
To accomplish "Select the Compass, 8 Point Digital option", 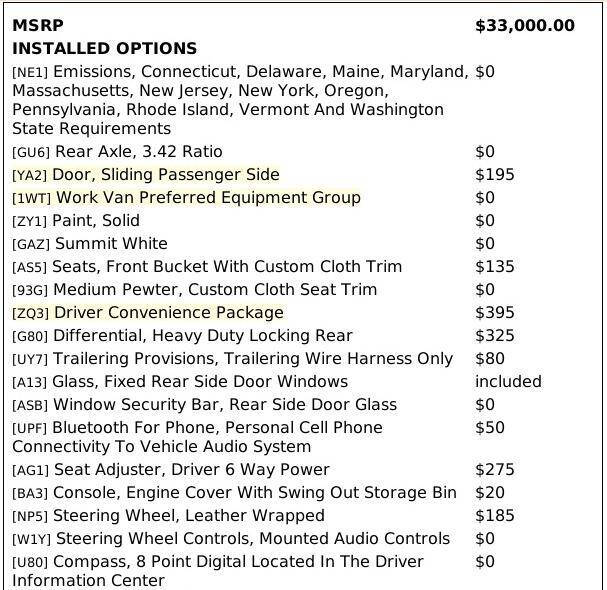I will tap(218, 571).
